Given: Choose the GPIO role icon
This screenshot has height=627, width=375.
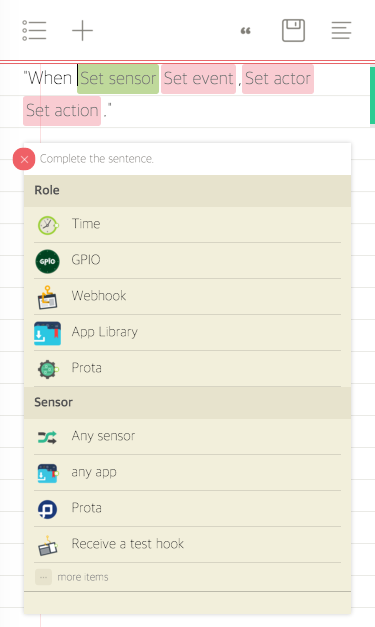Looking at the screenshot, I should pos(48,261).
